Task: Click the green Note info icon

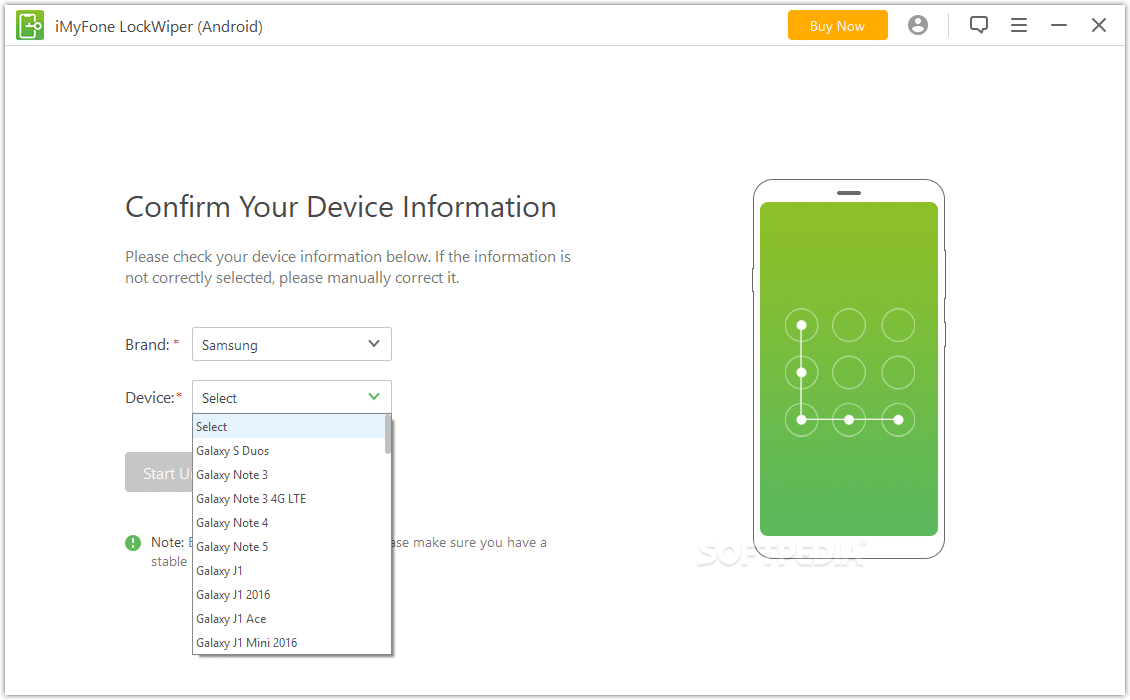Action: pos(133,543)
